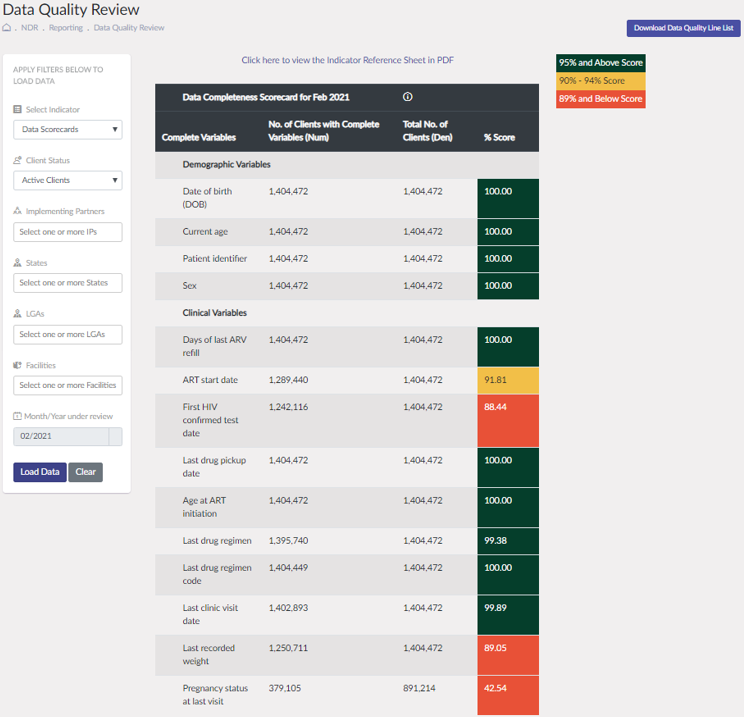This screenshot has height=717, width=744.
Task: Click the Implementing Partners label icon
Action: point(18,212)
